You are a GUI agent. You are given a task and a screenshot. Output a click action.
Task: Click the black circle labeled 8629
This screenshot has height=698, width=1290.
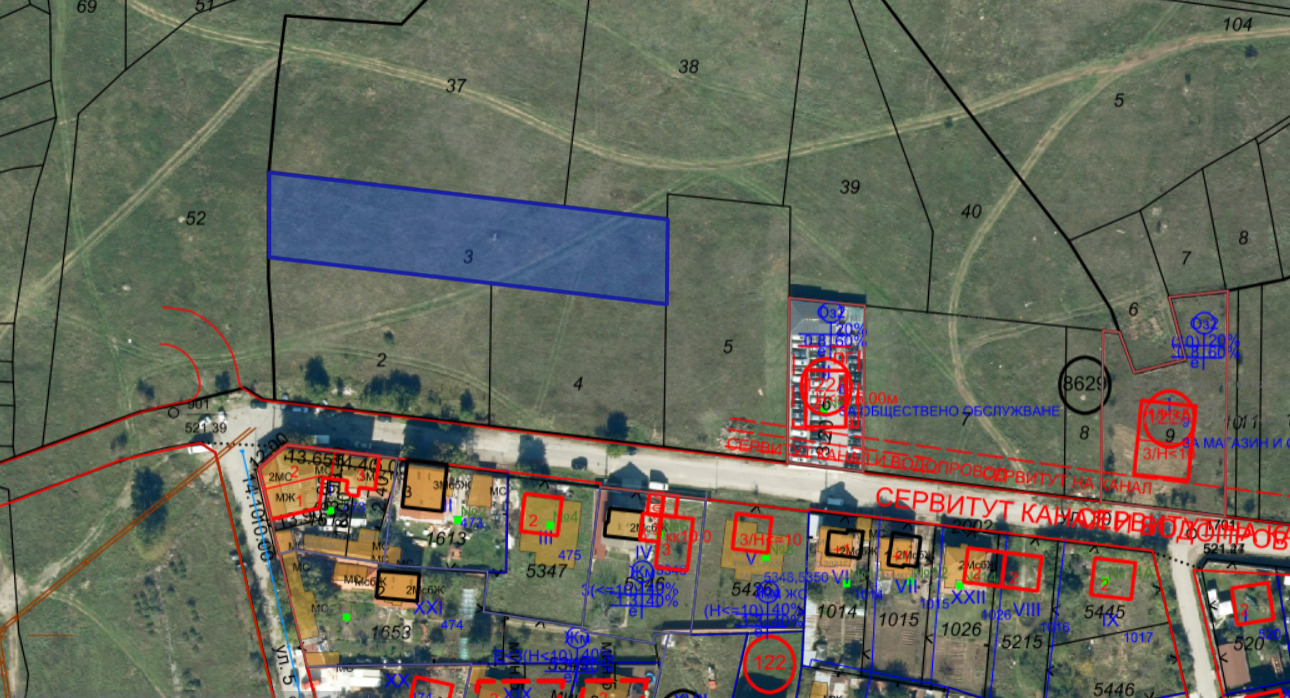point(1083,383)
